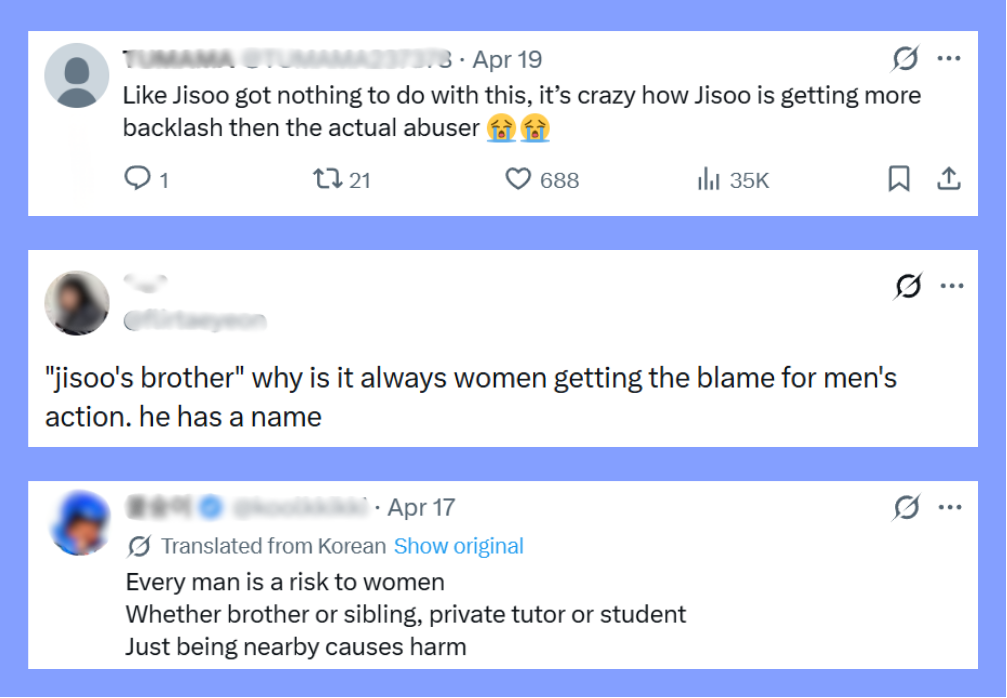This screenshot has width=1007, height=698.
Task: Like the tweet with 688 likes
Action: point(518,179)
